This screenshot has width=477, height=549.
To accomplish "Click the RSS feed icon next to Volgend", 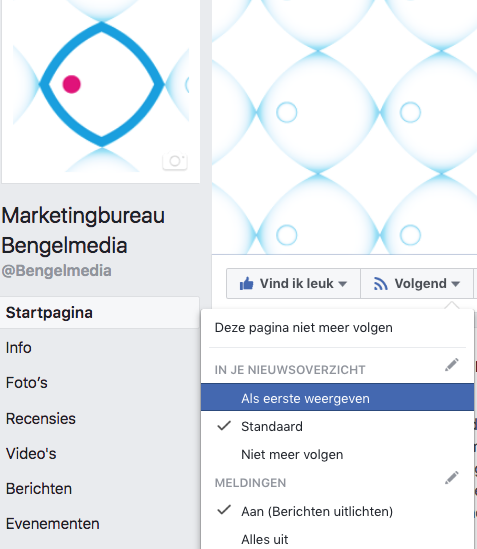I will pos(381,284).
